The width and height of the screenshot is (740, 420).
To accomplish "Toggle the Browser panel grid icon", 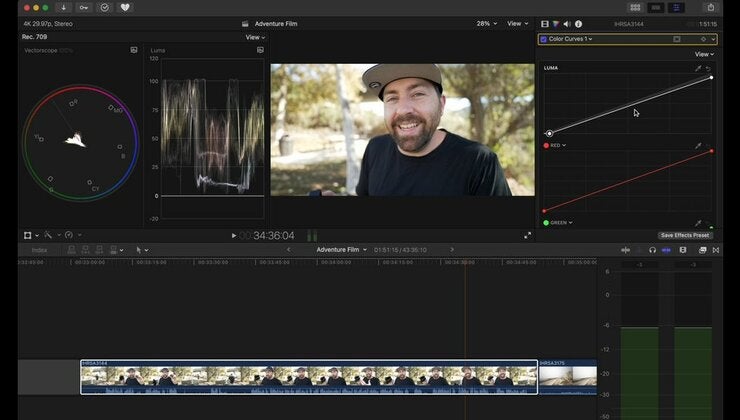I will tap(635, 8).
